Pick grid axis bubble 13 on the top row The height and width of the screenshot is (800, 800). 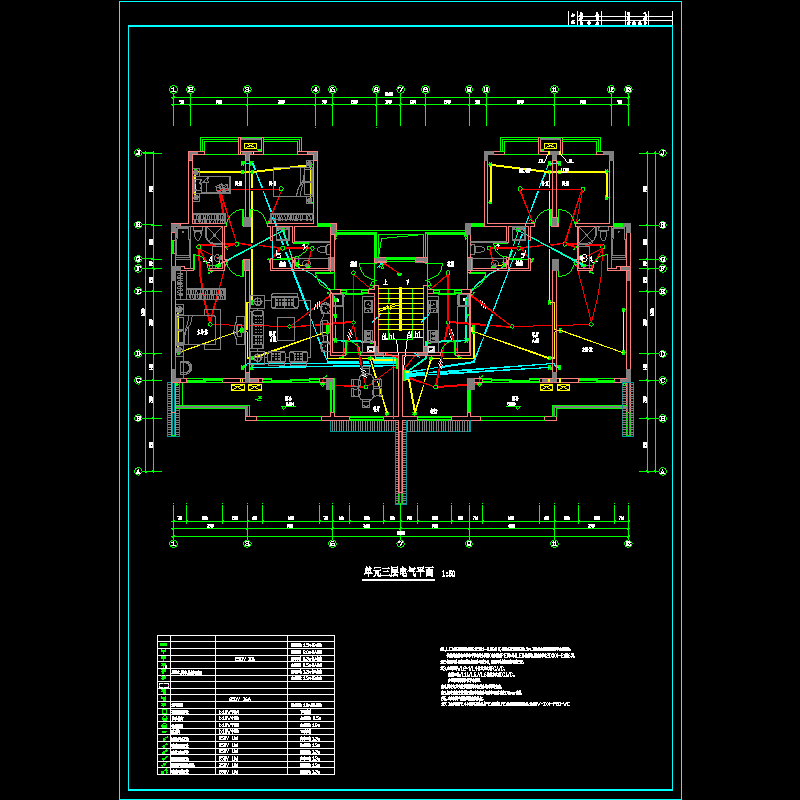pos(628,89)
